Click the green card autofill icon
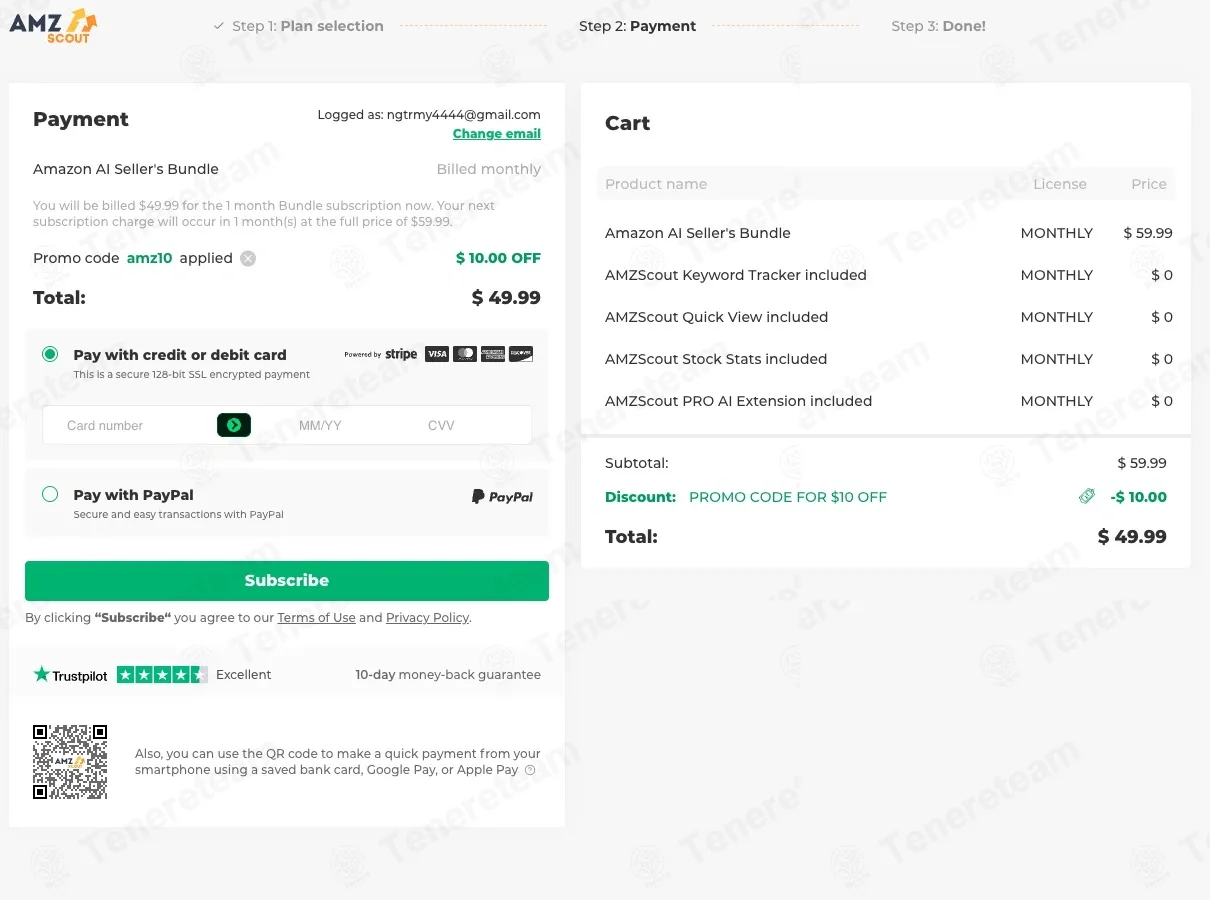Viewport: 1210px width, 900px height. tap(234, 425)
